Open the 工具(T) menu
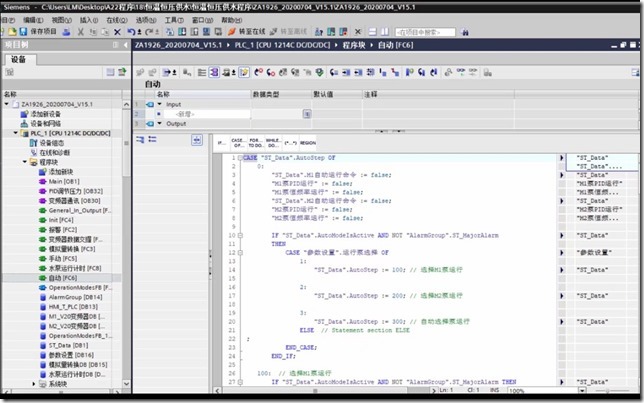This screenshot has height=403, width=644. pos(174,20)
